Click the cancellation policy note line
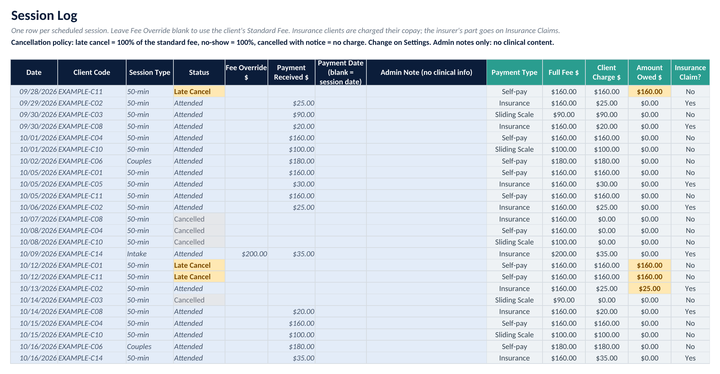 [x=282, y=42]
